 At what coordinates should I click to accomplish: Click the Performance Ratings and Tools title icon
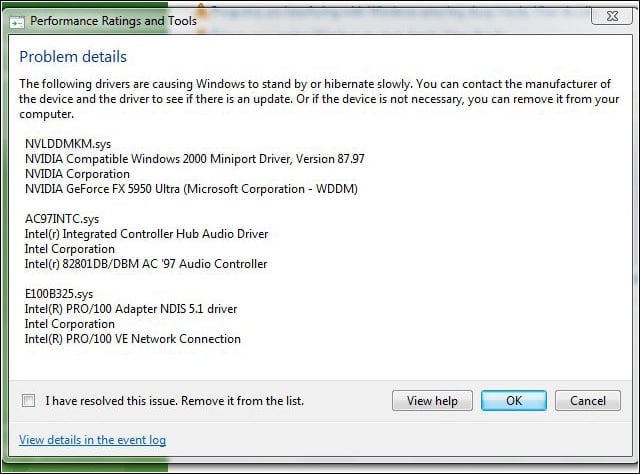pyautogui.click(x=17, y=22)
